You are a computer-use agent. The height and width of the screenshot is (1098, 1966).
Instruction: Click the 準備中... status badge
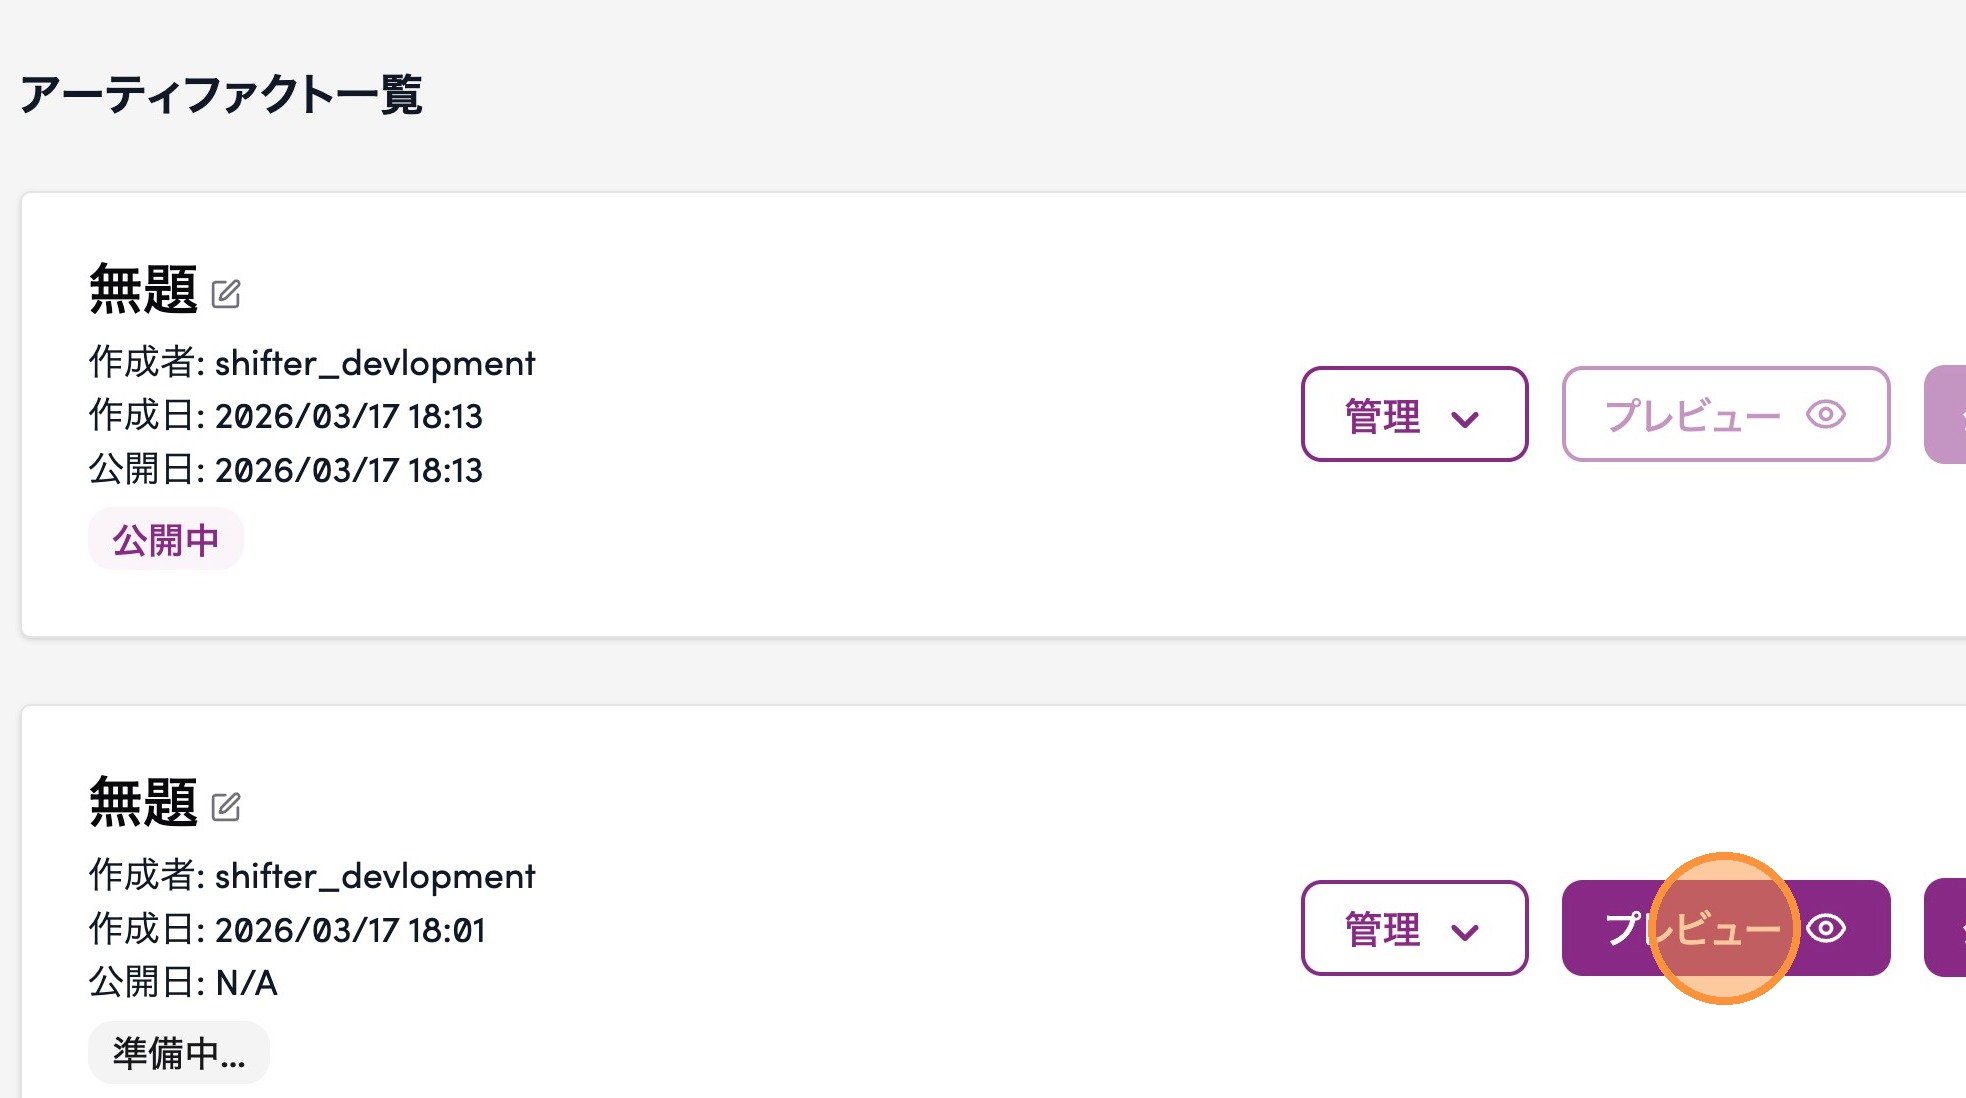[178, 1053]
